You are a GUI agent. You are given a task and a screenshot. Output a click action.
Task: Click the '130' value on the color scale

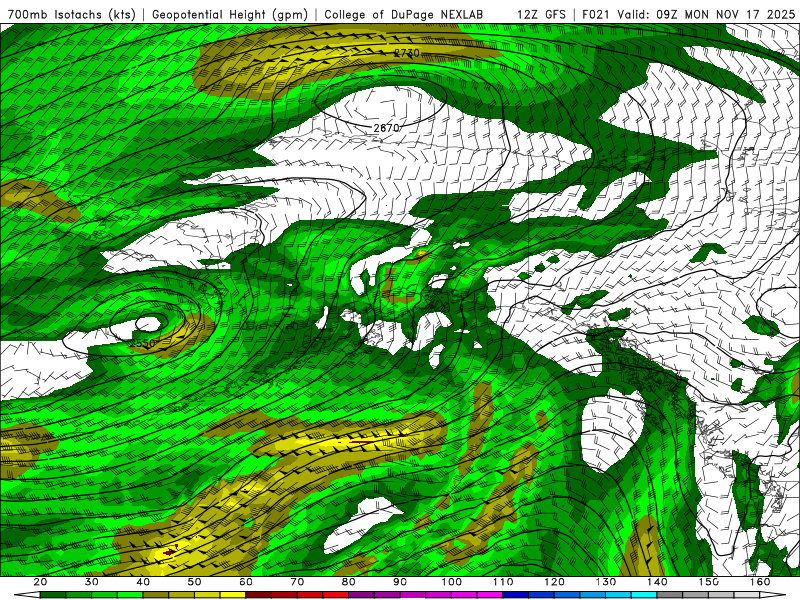point(606,582)
